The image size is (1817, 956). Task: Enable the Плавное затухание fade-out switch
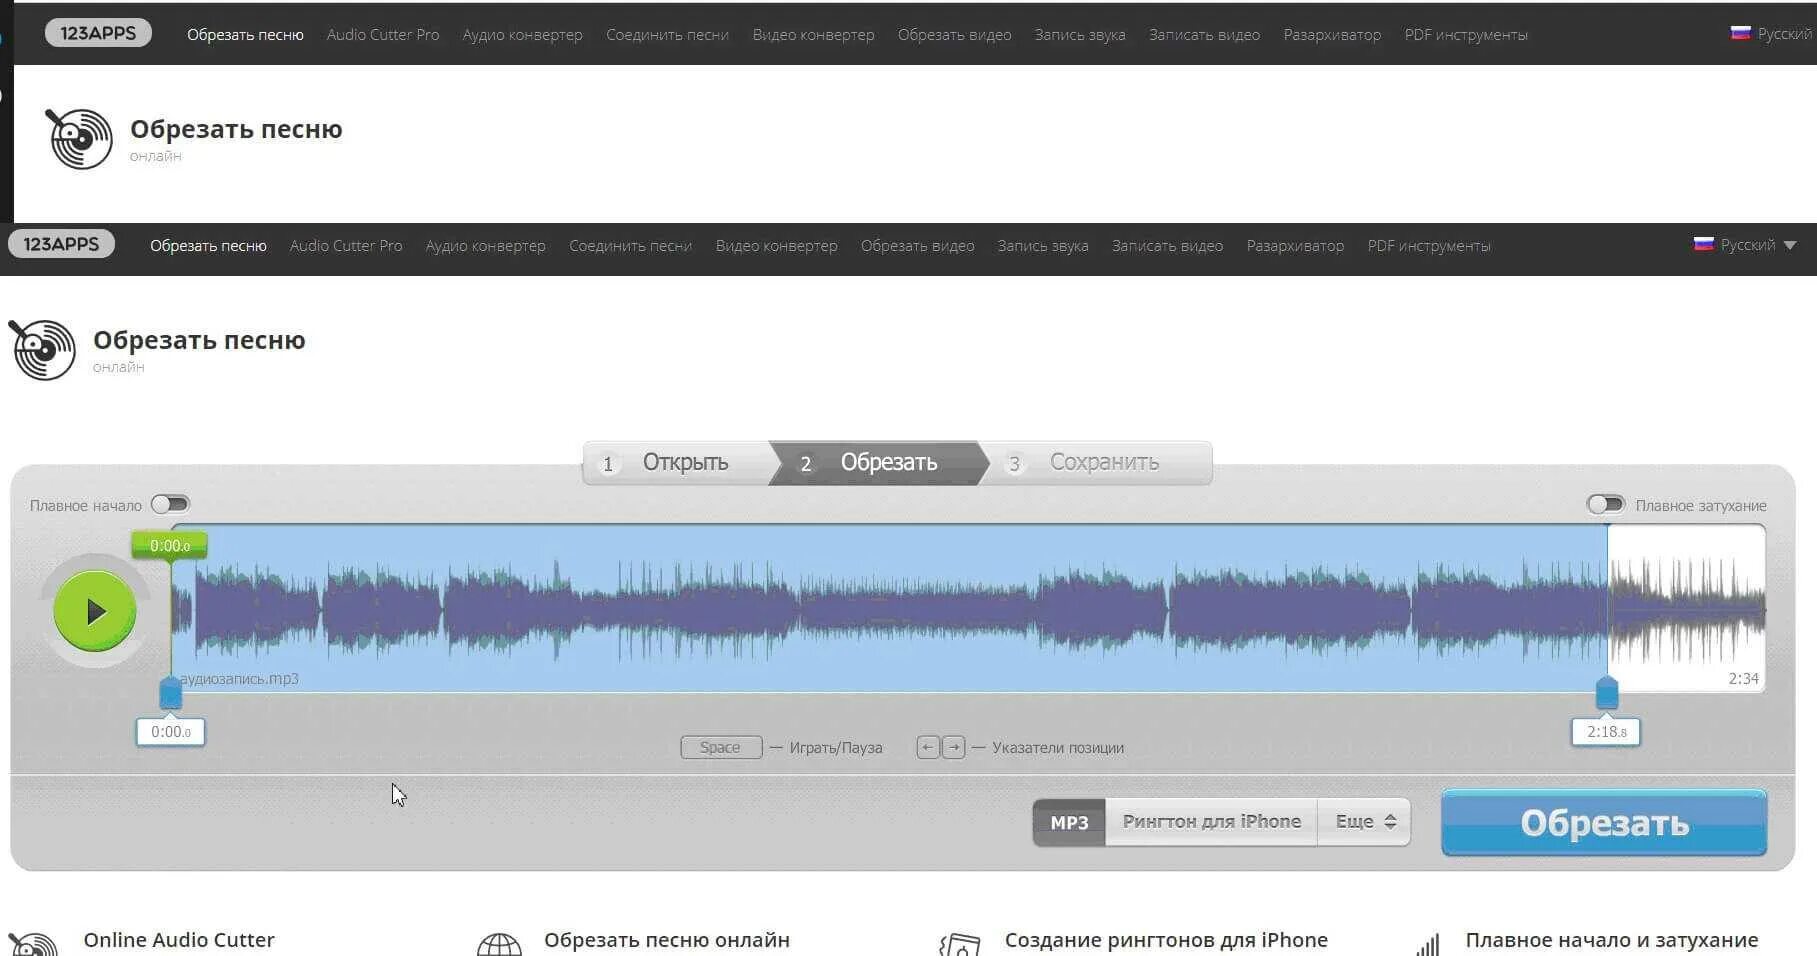[x=1606, y=504]
